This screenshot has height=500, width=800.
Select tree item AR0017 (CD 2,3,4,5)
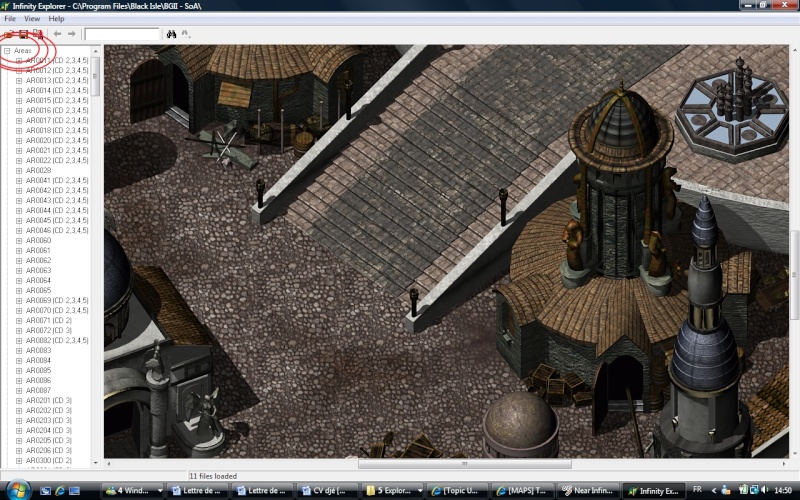click(x=57, y=120)
